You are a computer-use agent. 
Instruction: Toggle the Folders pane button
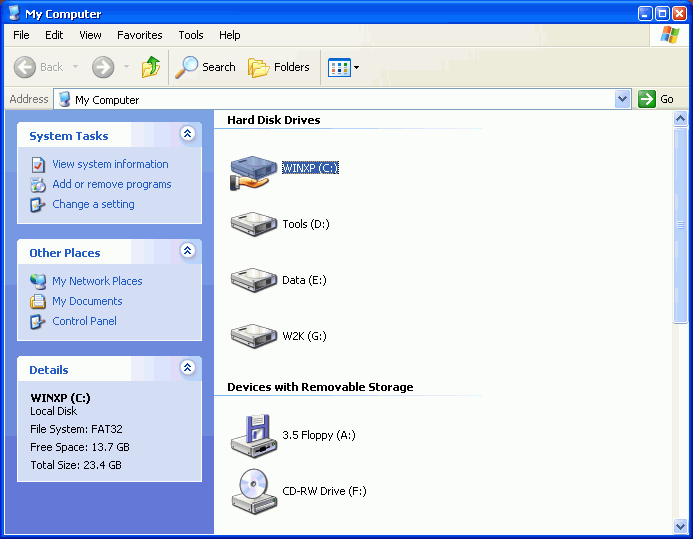click(x=279, y=67)
